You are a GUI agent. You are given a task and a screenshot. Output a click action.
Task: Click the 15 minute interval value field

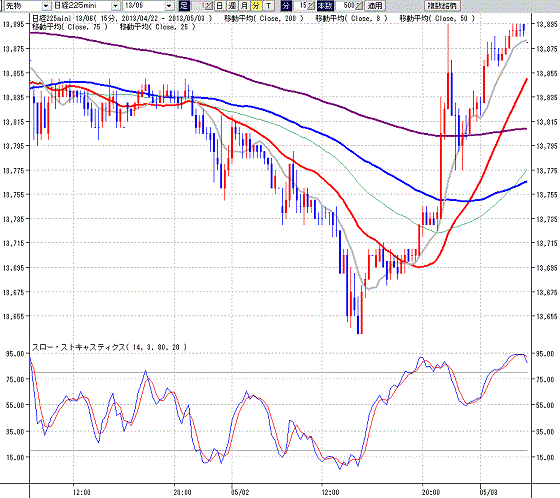300,6
